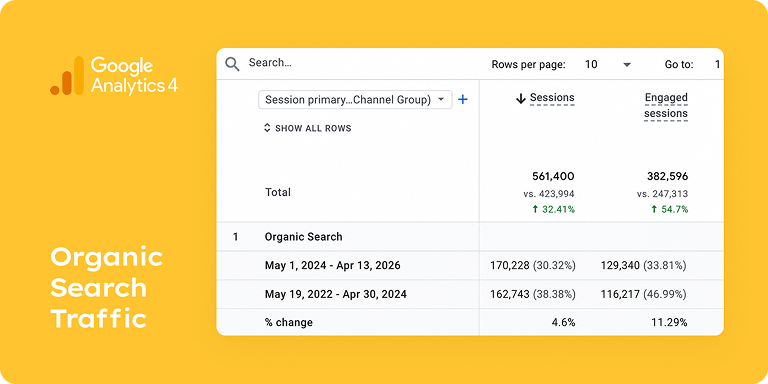The width and height of the screenshot is (768, 384).
Task: Click the Go to page number field
Action: coord(717,65)
